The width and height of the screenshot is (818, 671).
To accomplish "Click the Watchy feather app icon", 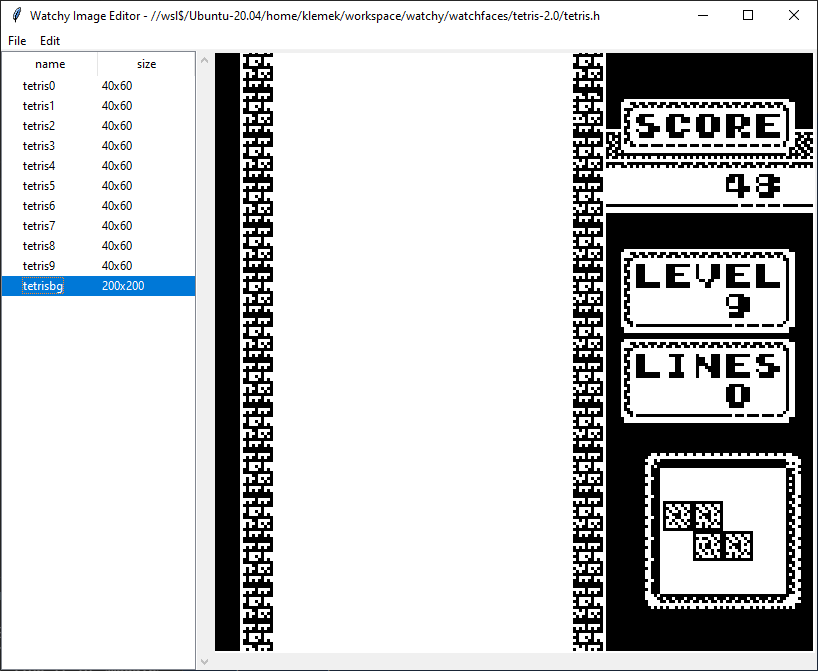I will (16, 16).
